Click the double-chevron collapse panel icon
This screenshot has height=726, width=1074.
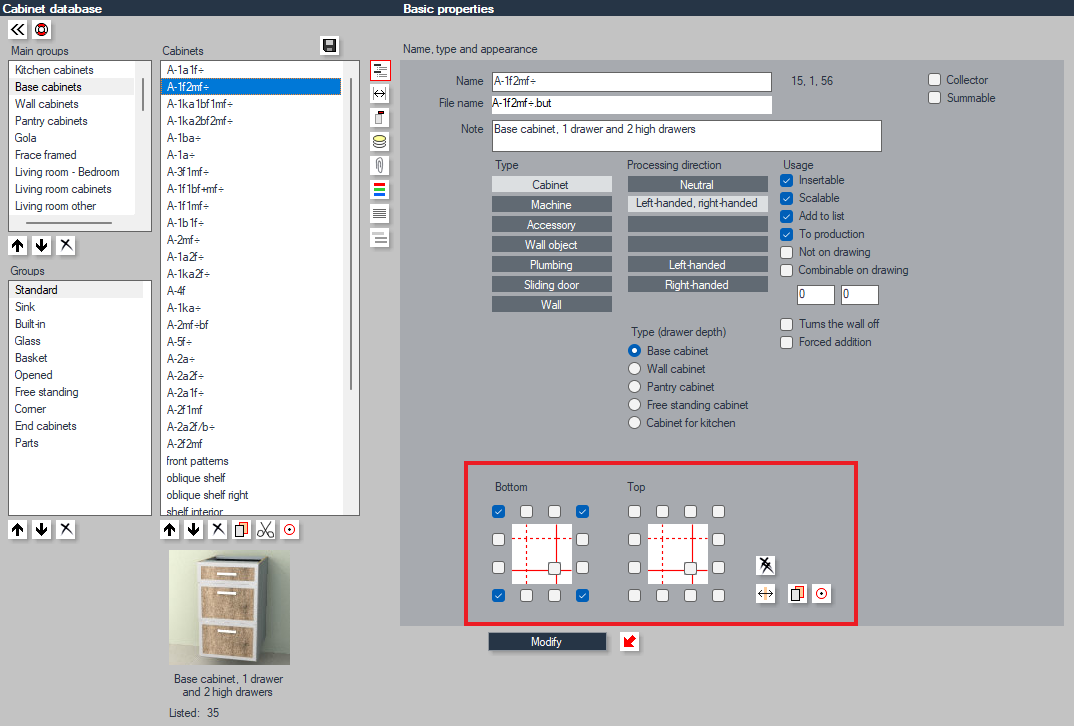(18, 29)
